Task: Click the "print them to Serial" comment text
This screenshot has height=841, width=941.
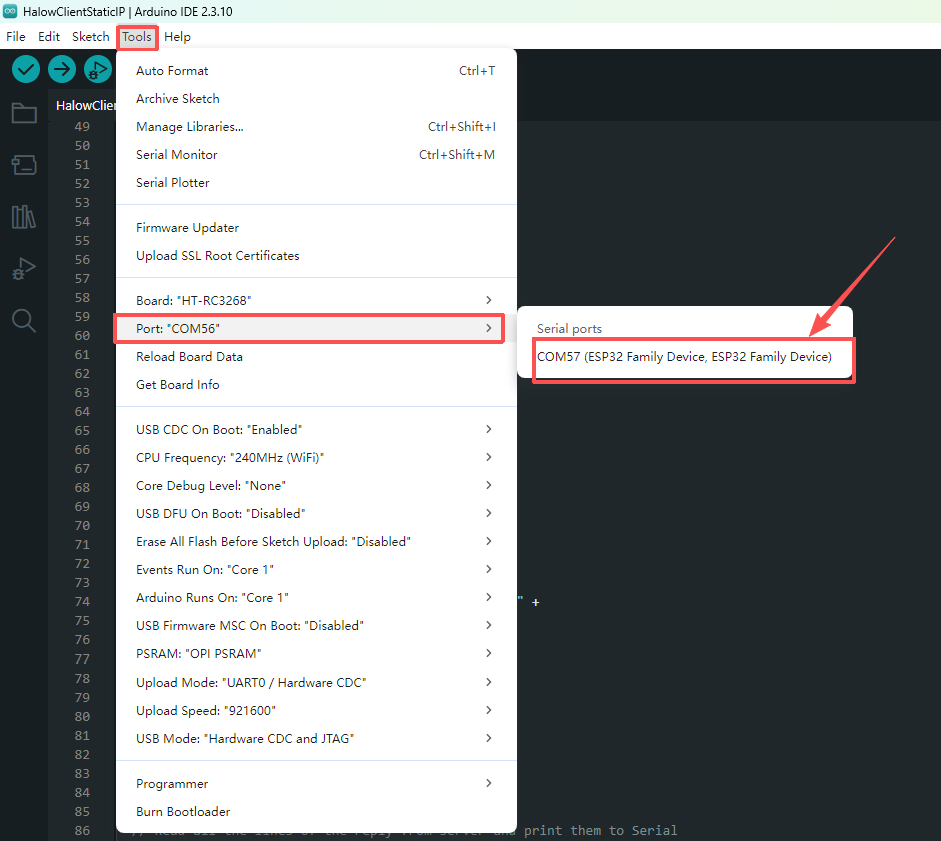Action: [x=600, y=831]
